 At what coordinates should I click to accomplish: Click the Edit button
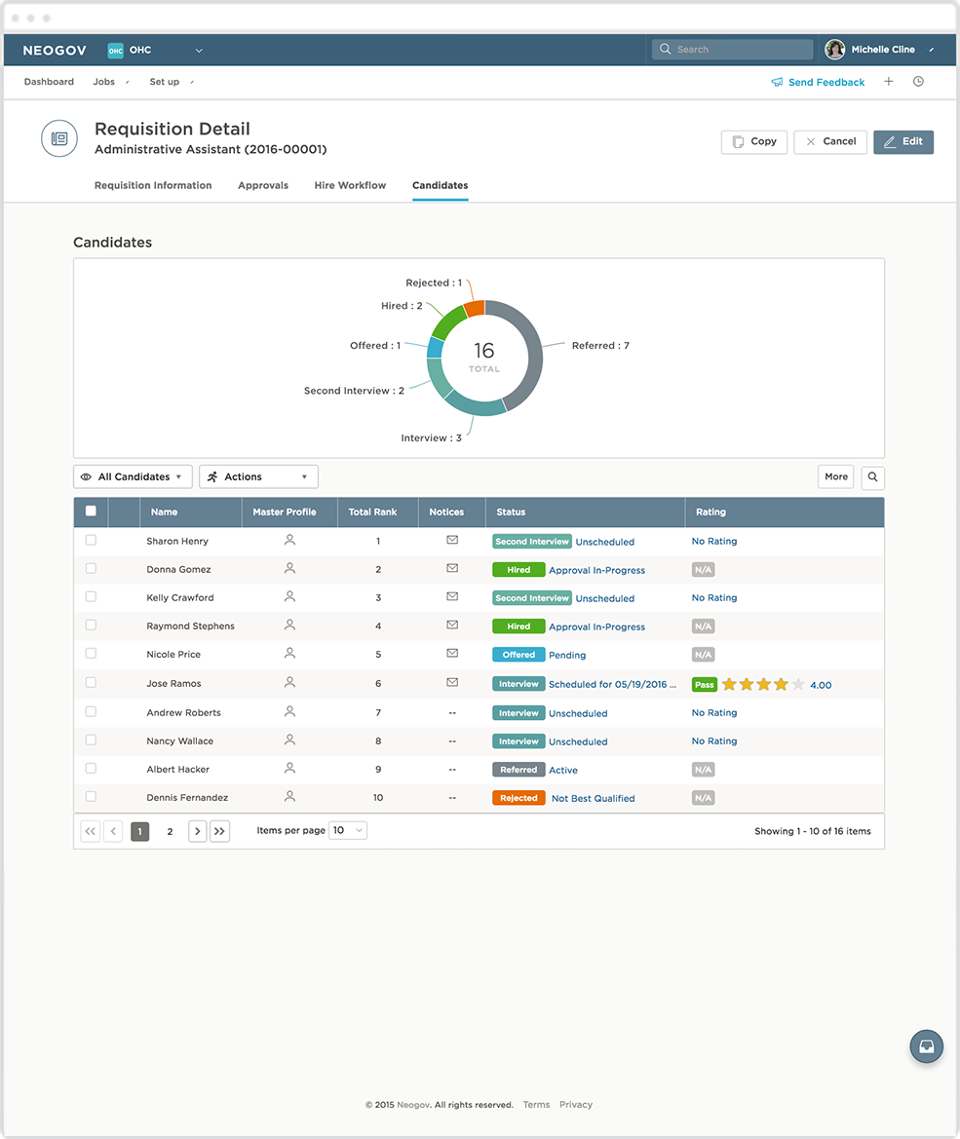903,142
